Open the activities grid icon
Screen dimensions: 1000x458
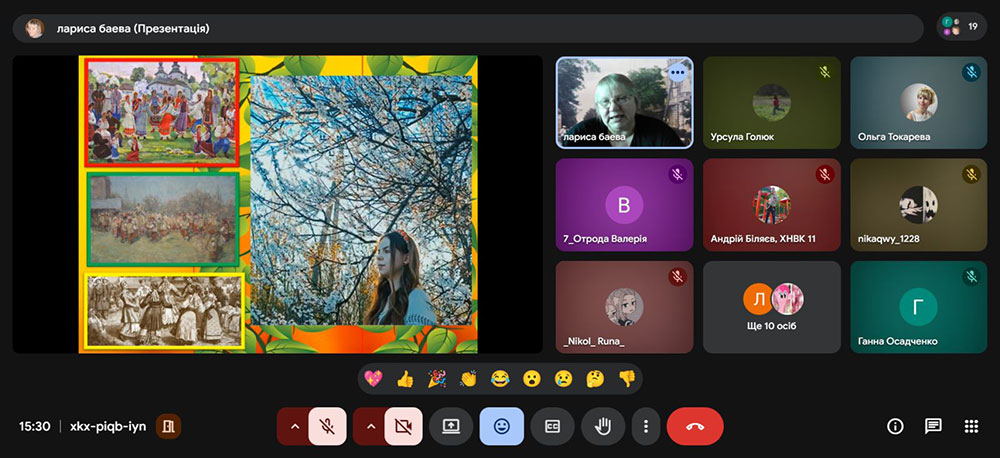point(970,426)
